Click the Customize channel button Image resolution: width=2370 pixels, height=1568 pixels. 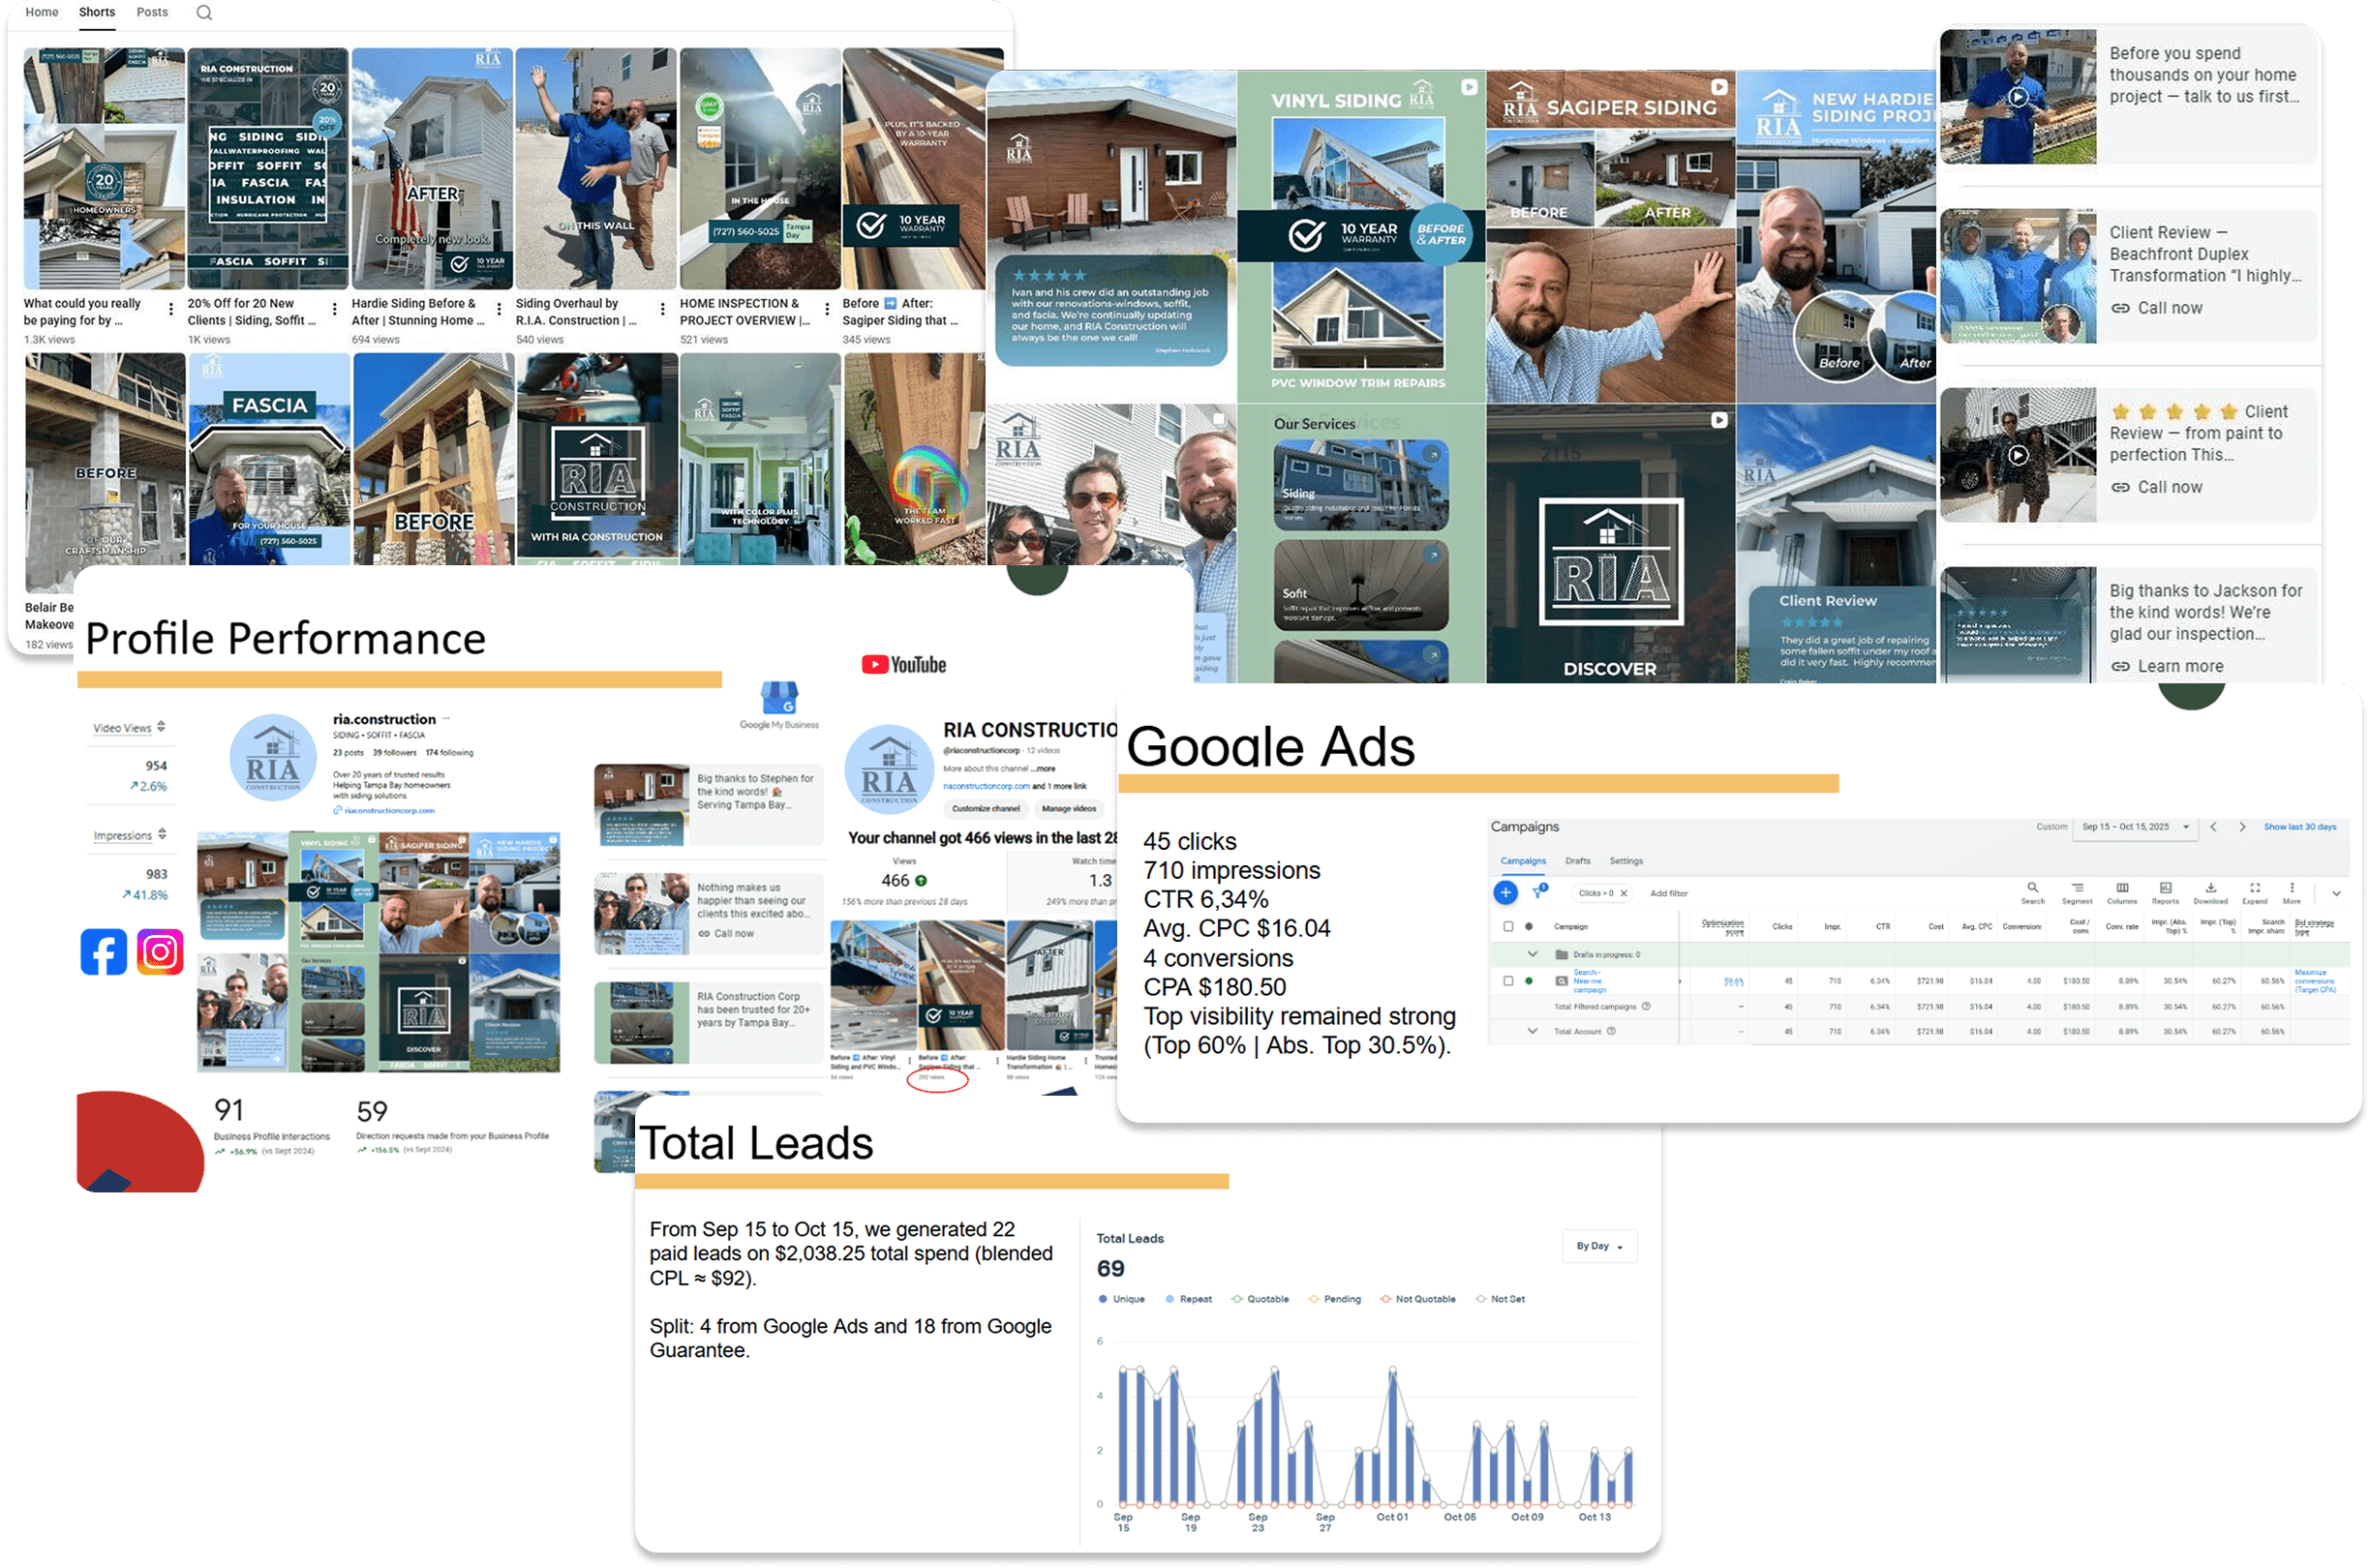[x=985, y=808]
